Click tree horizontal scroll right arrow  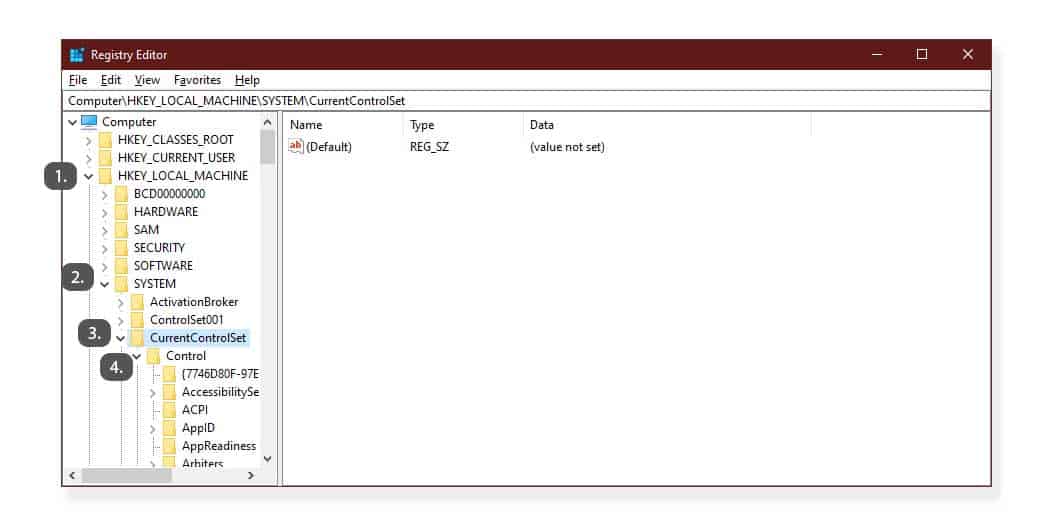point(250,476)
